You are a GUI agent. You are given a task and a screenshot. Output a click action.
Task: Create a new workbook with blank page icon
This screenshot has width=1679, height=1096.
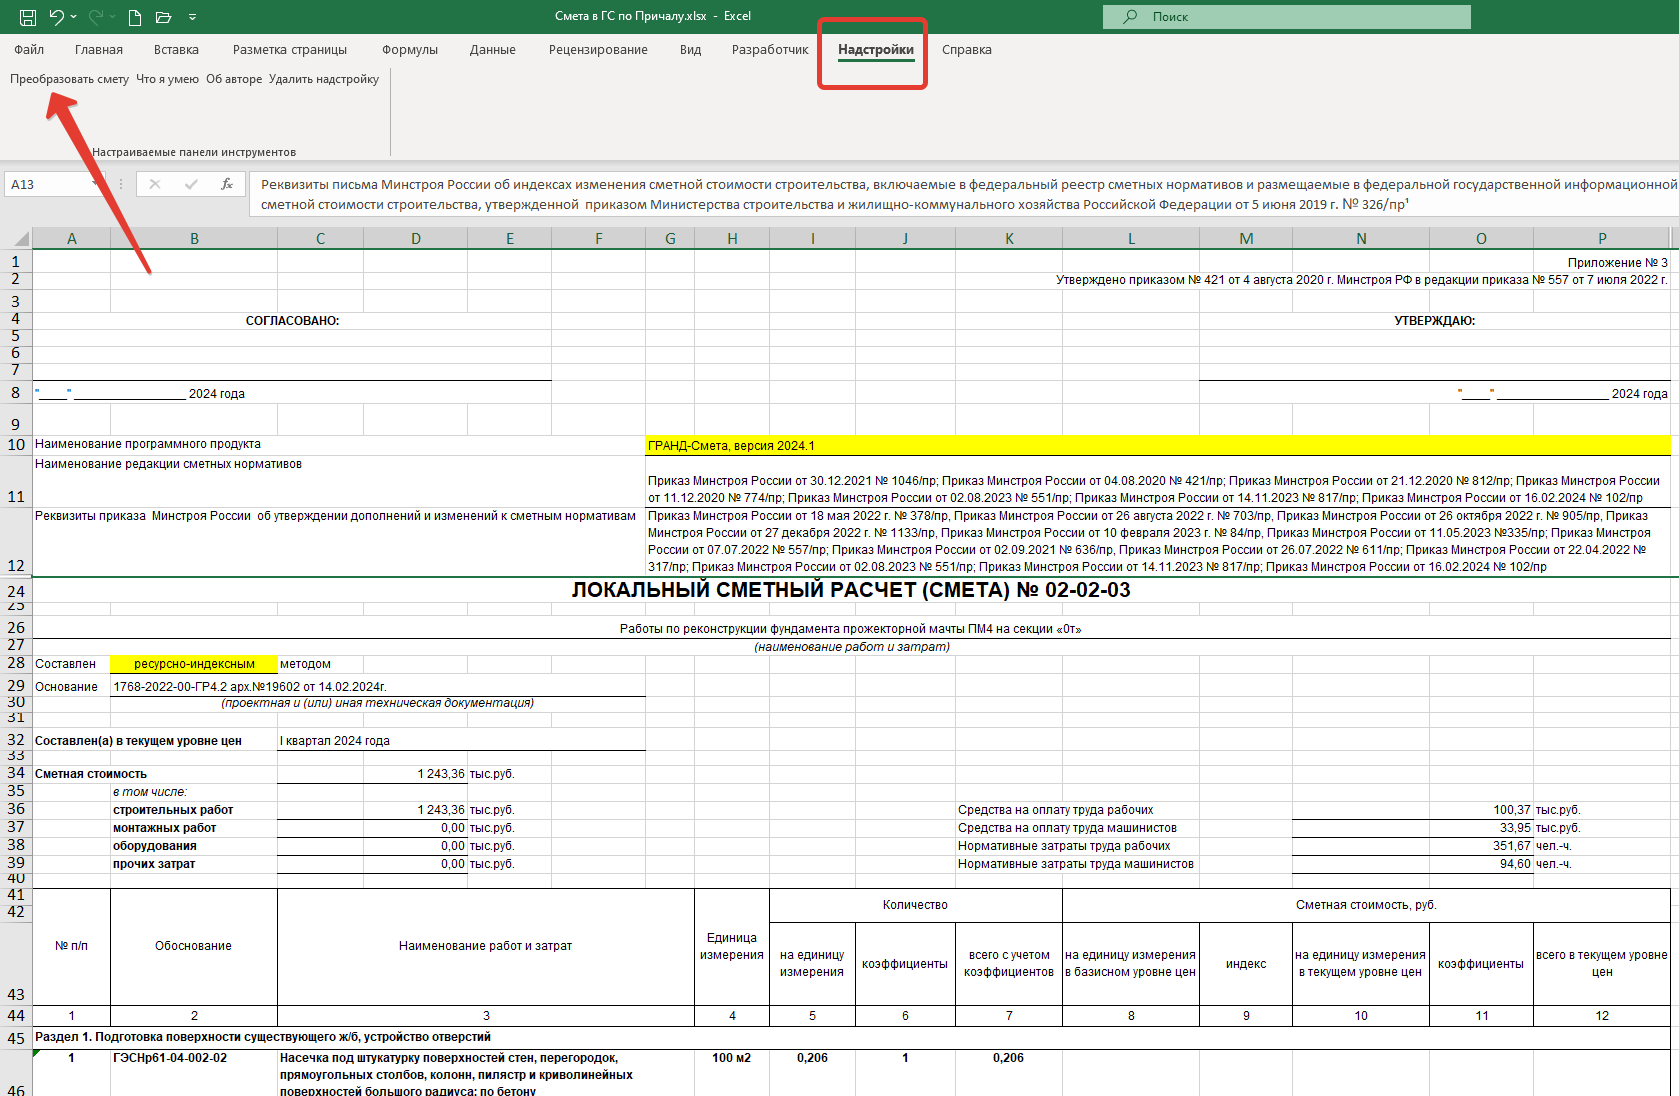(x=135, y=17)
